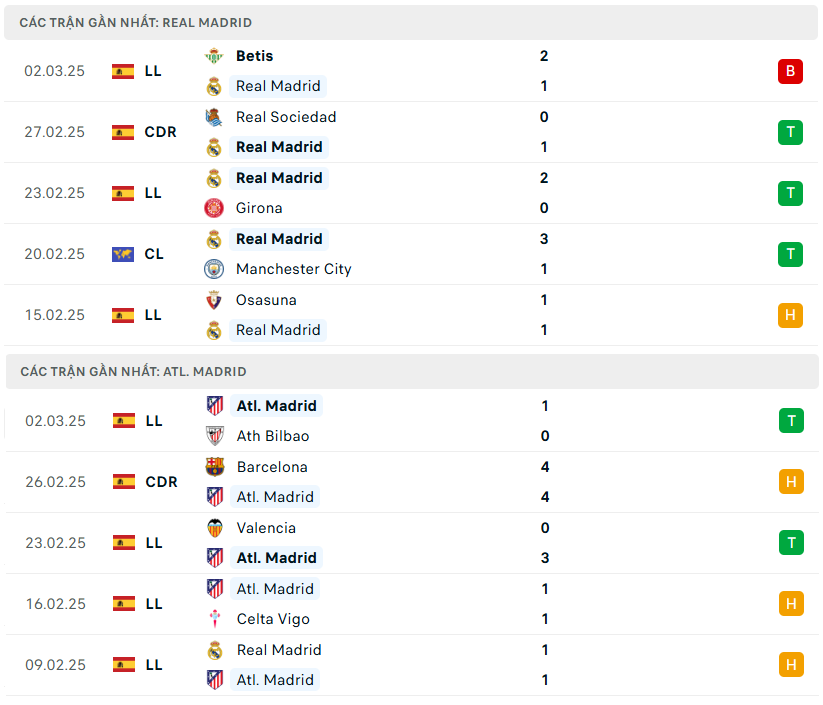Viewport: 823px width, 705px height.
Task: Click the Real Sociedad crest icon
Action: click(x=214, y=117)
